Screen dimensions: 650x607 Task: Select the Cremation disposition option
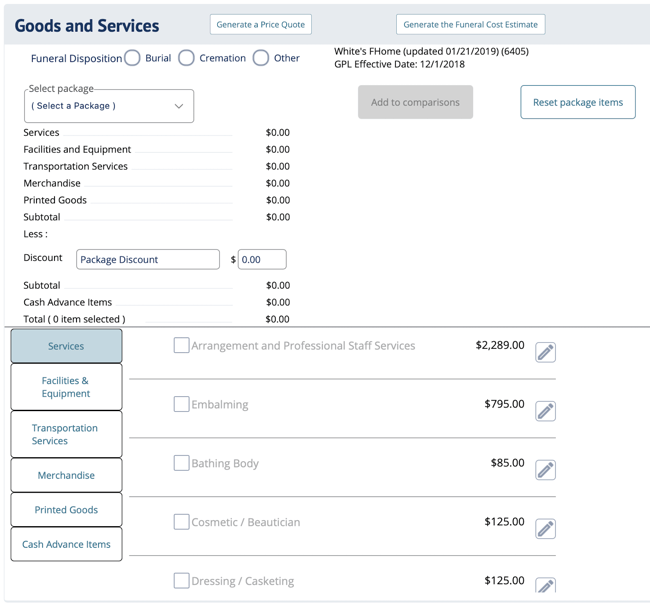click(x=186, y=58)
